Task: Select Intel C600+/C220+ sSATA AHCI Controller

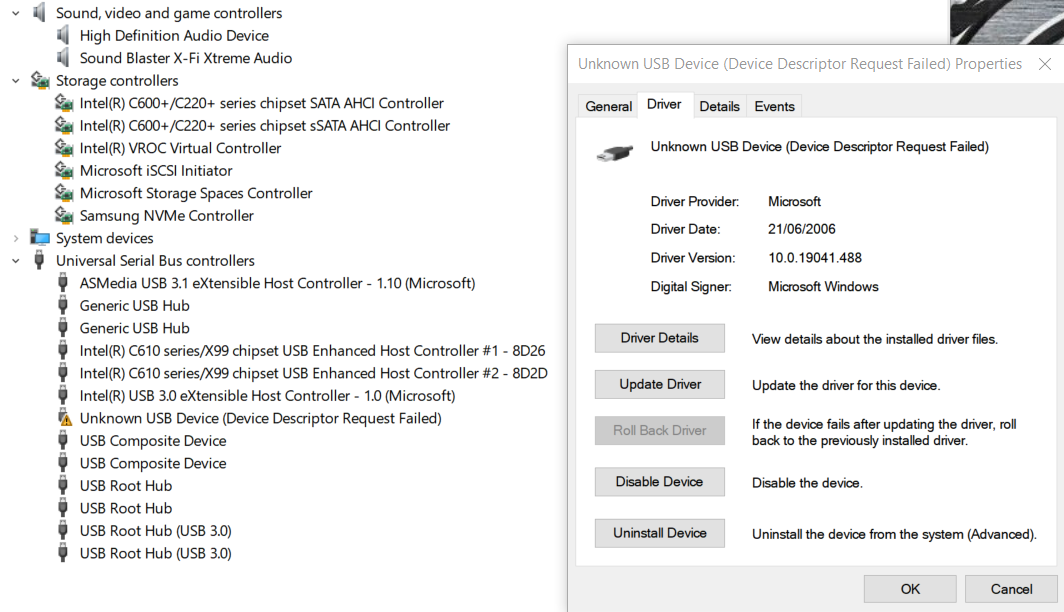Action: pos(265,126)
